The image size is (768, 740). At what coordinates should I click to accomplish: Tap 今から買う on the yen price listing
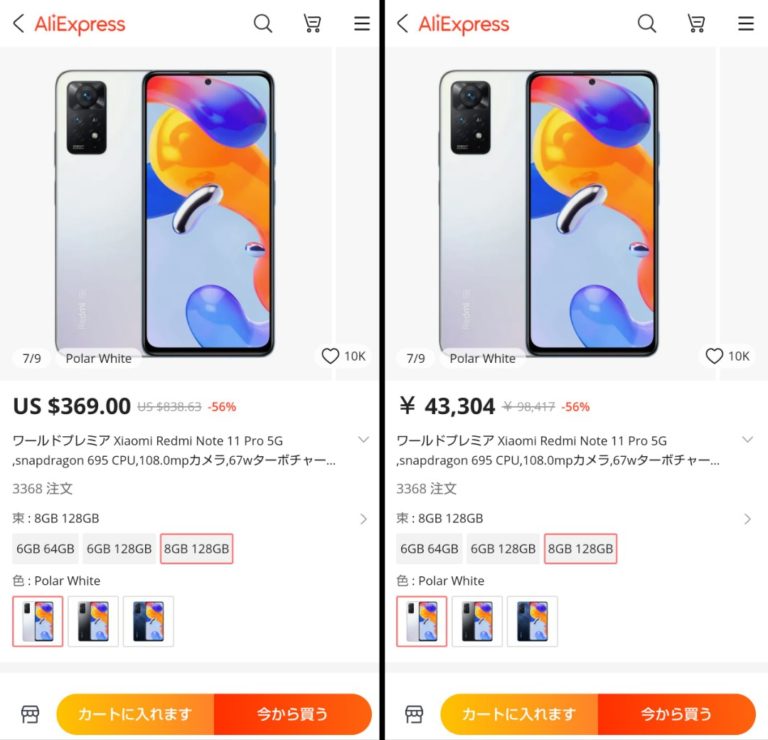[676, 714]
